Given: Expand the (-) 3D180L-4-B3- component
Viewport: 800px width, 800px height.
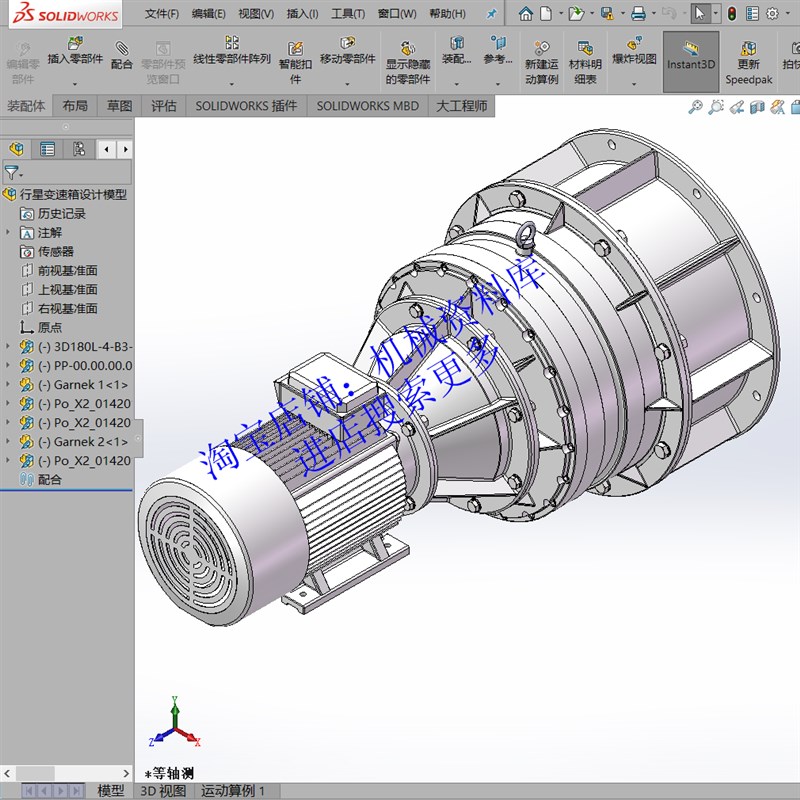Looking at the screenshot, I should point(8,346).
